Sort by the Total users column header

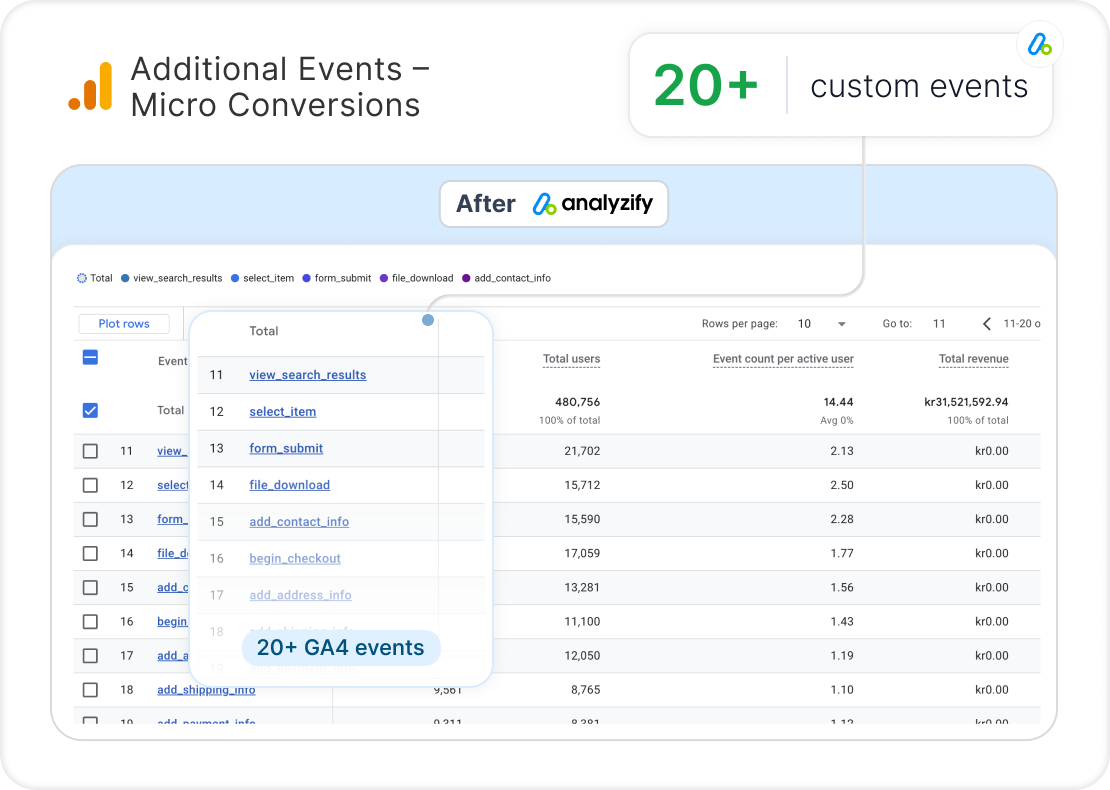571,359
